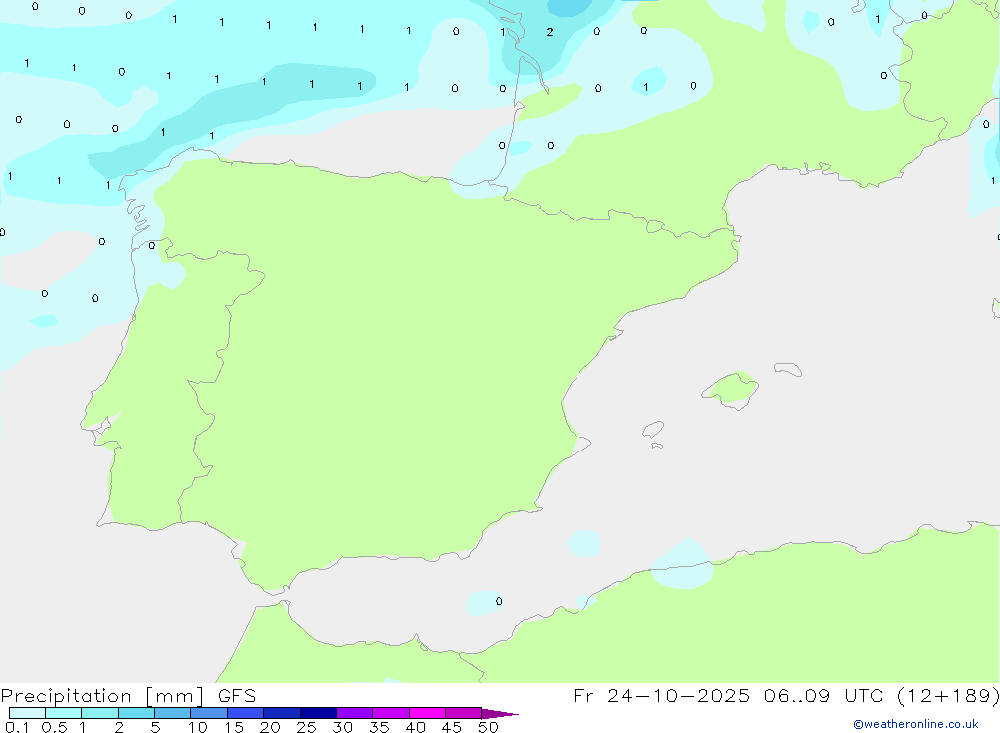Screen dimensions: 1000x733
Task: Pick the 5–10 mm legend color swatch
Action: [x=173, y=713]
